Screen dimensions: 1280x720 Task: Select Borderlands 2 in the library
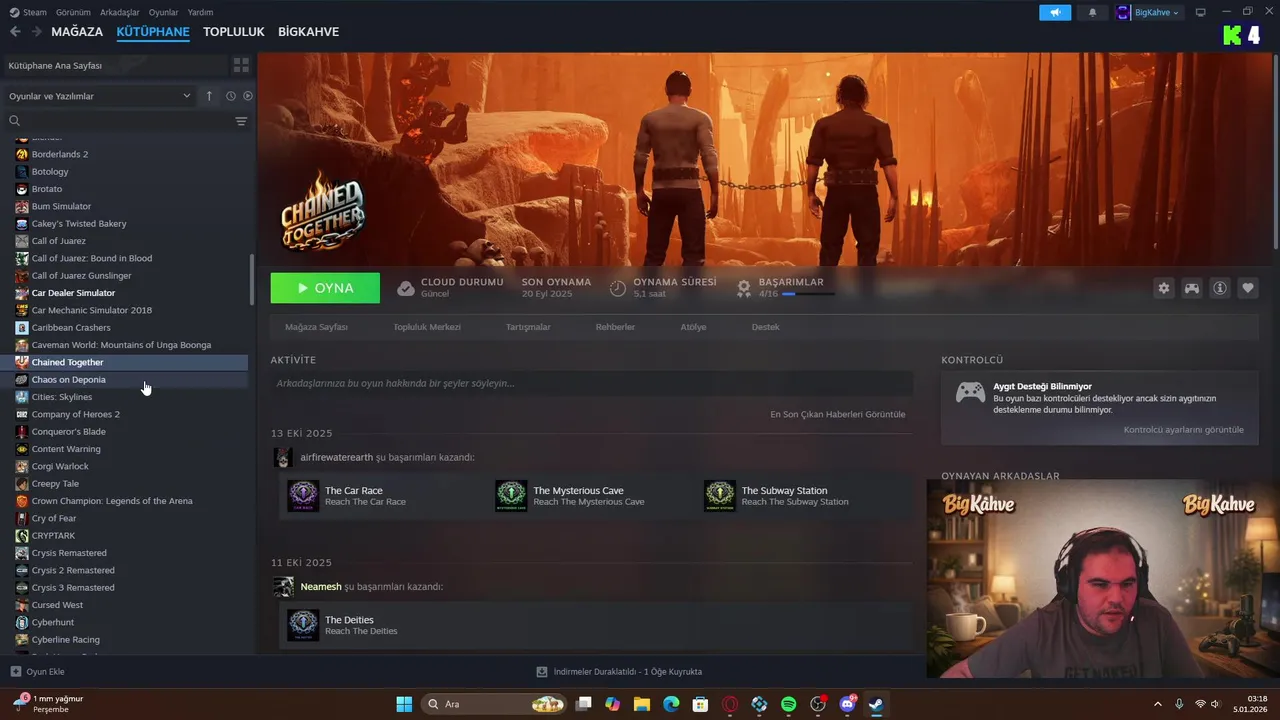click(124, 154)
